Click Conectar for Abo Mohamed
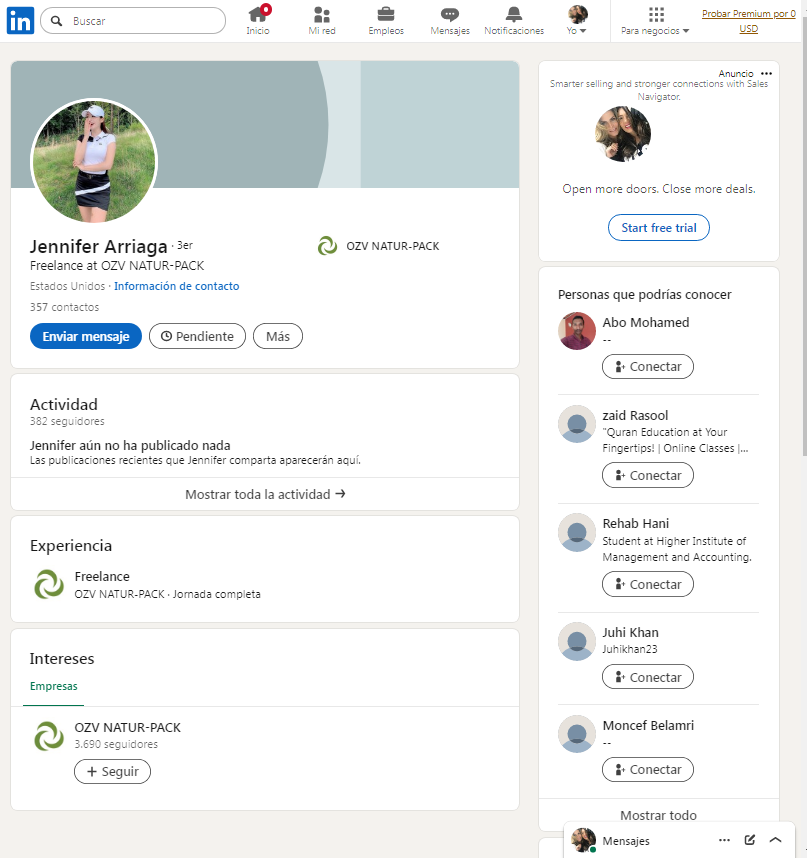 [x=648, y=367]
